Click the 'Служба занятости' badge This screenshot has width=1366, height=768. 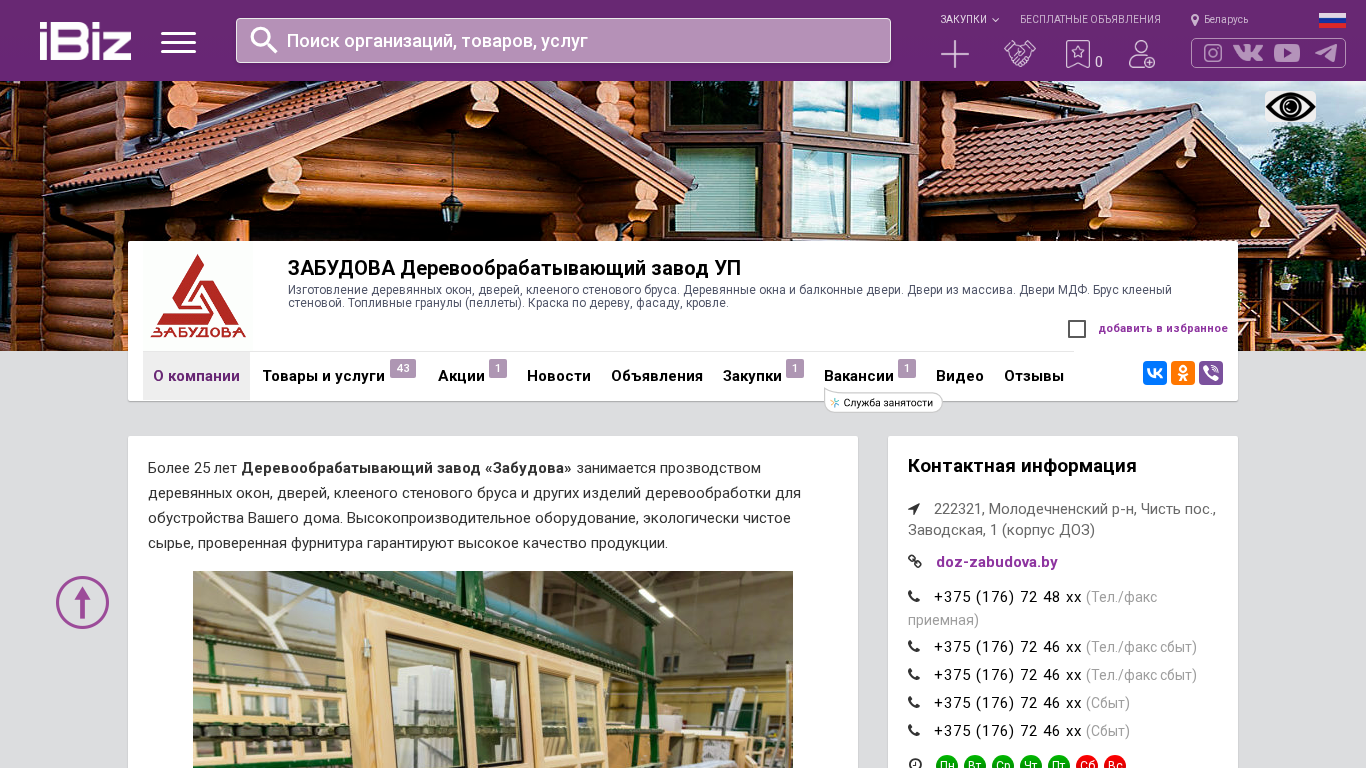point(884,402)
